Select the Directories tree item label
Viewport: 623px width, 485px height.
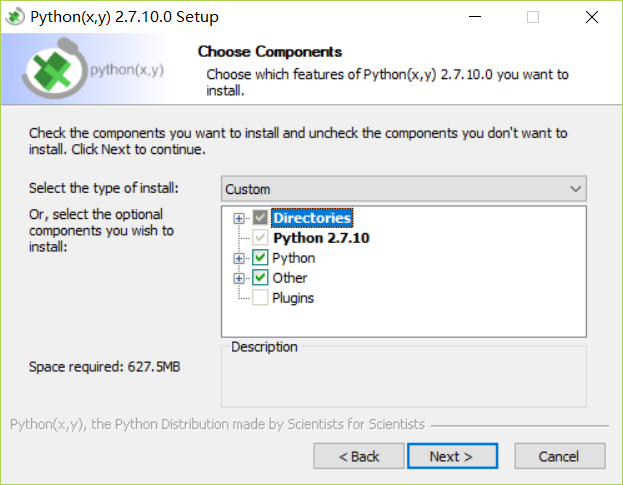click(312, 218)
